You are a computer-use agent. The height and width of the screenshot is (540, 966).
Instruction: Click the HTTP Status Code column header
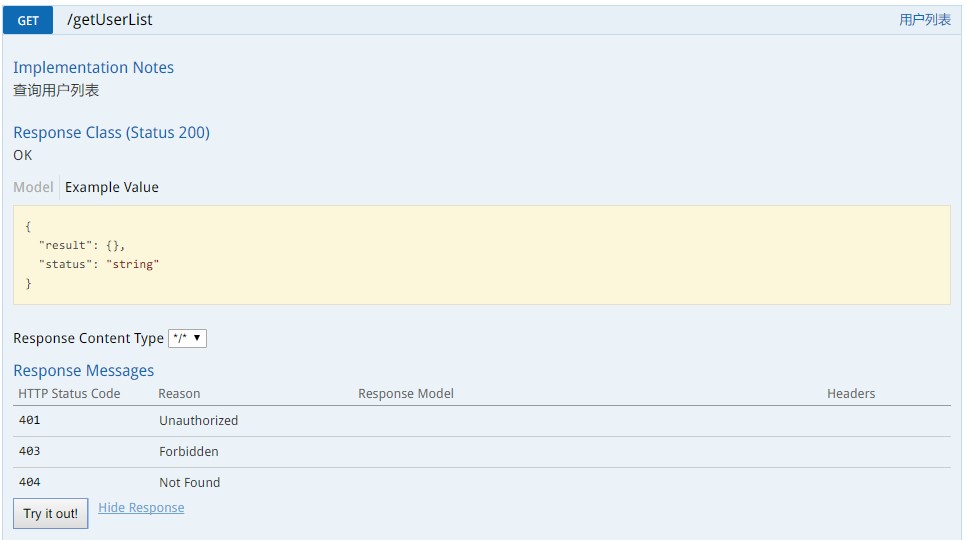(69, 394)
